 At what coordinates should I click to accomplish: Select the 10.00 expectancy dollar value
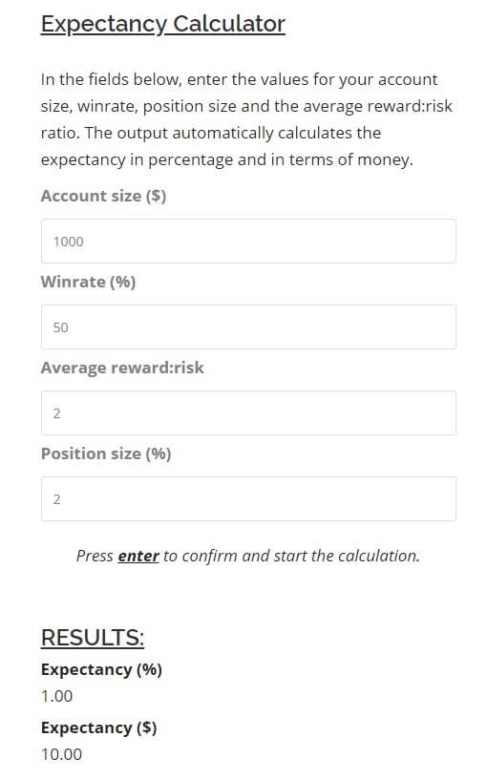(61, 754)
